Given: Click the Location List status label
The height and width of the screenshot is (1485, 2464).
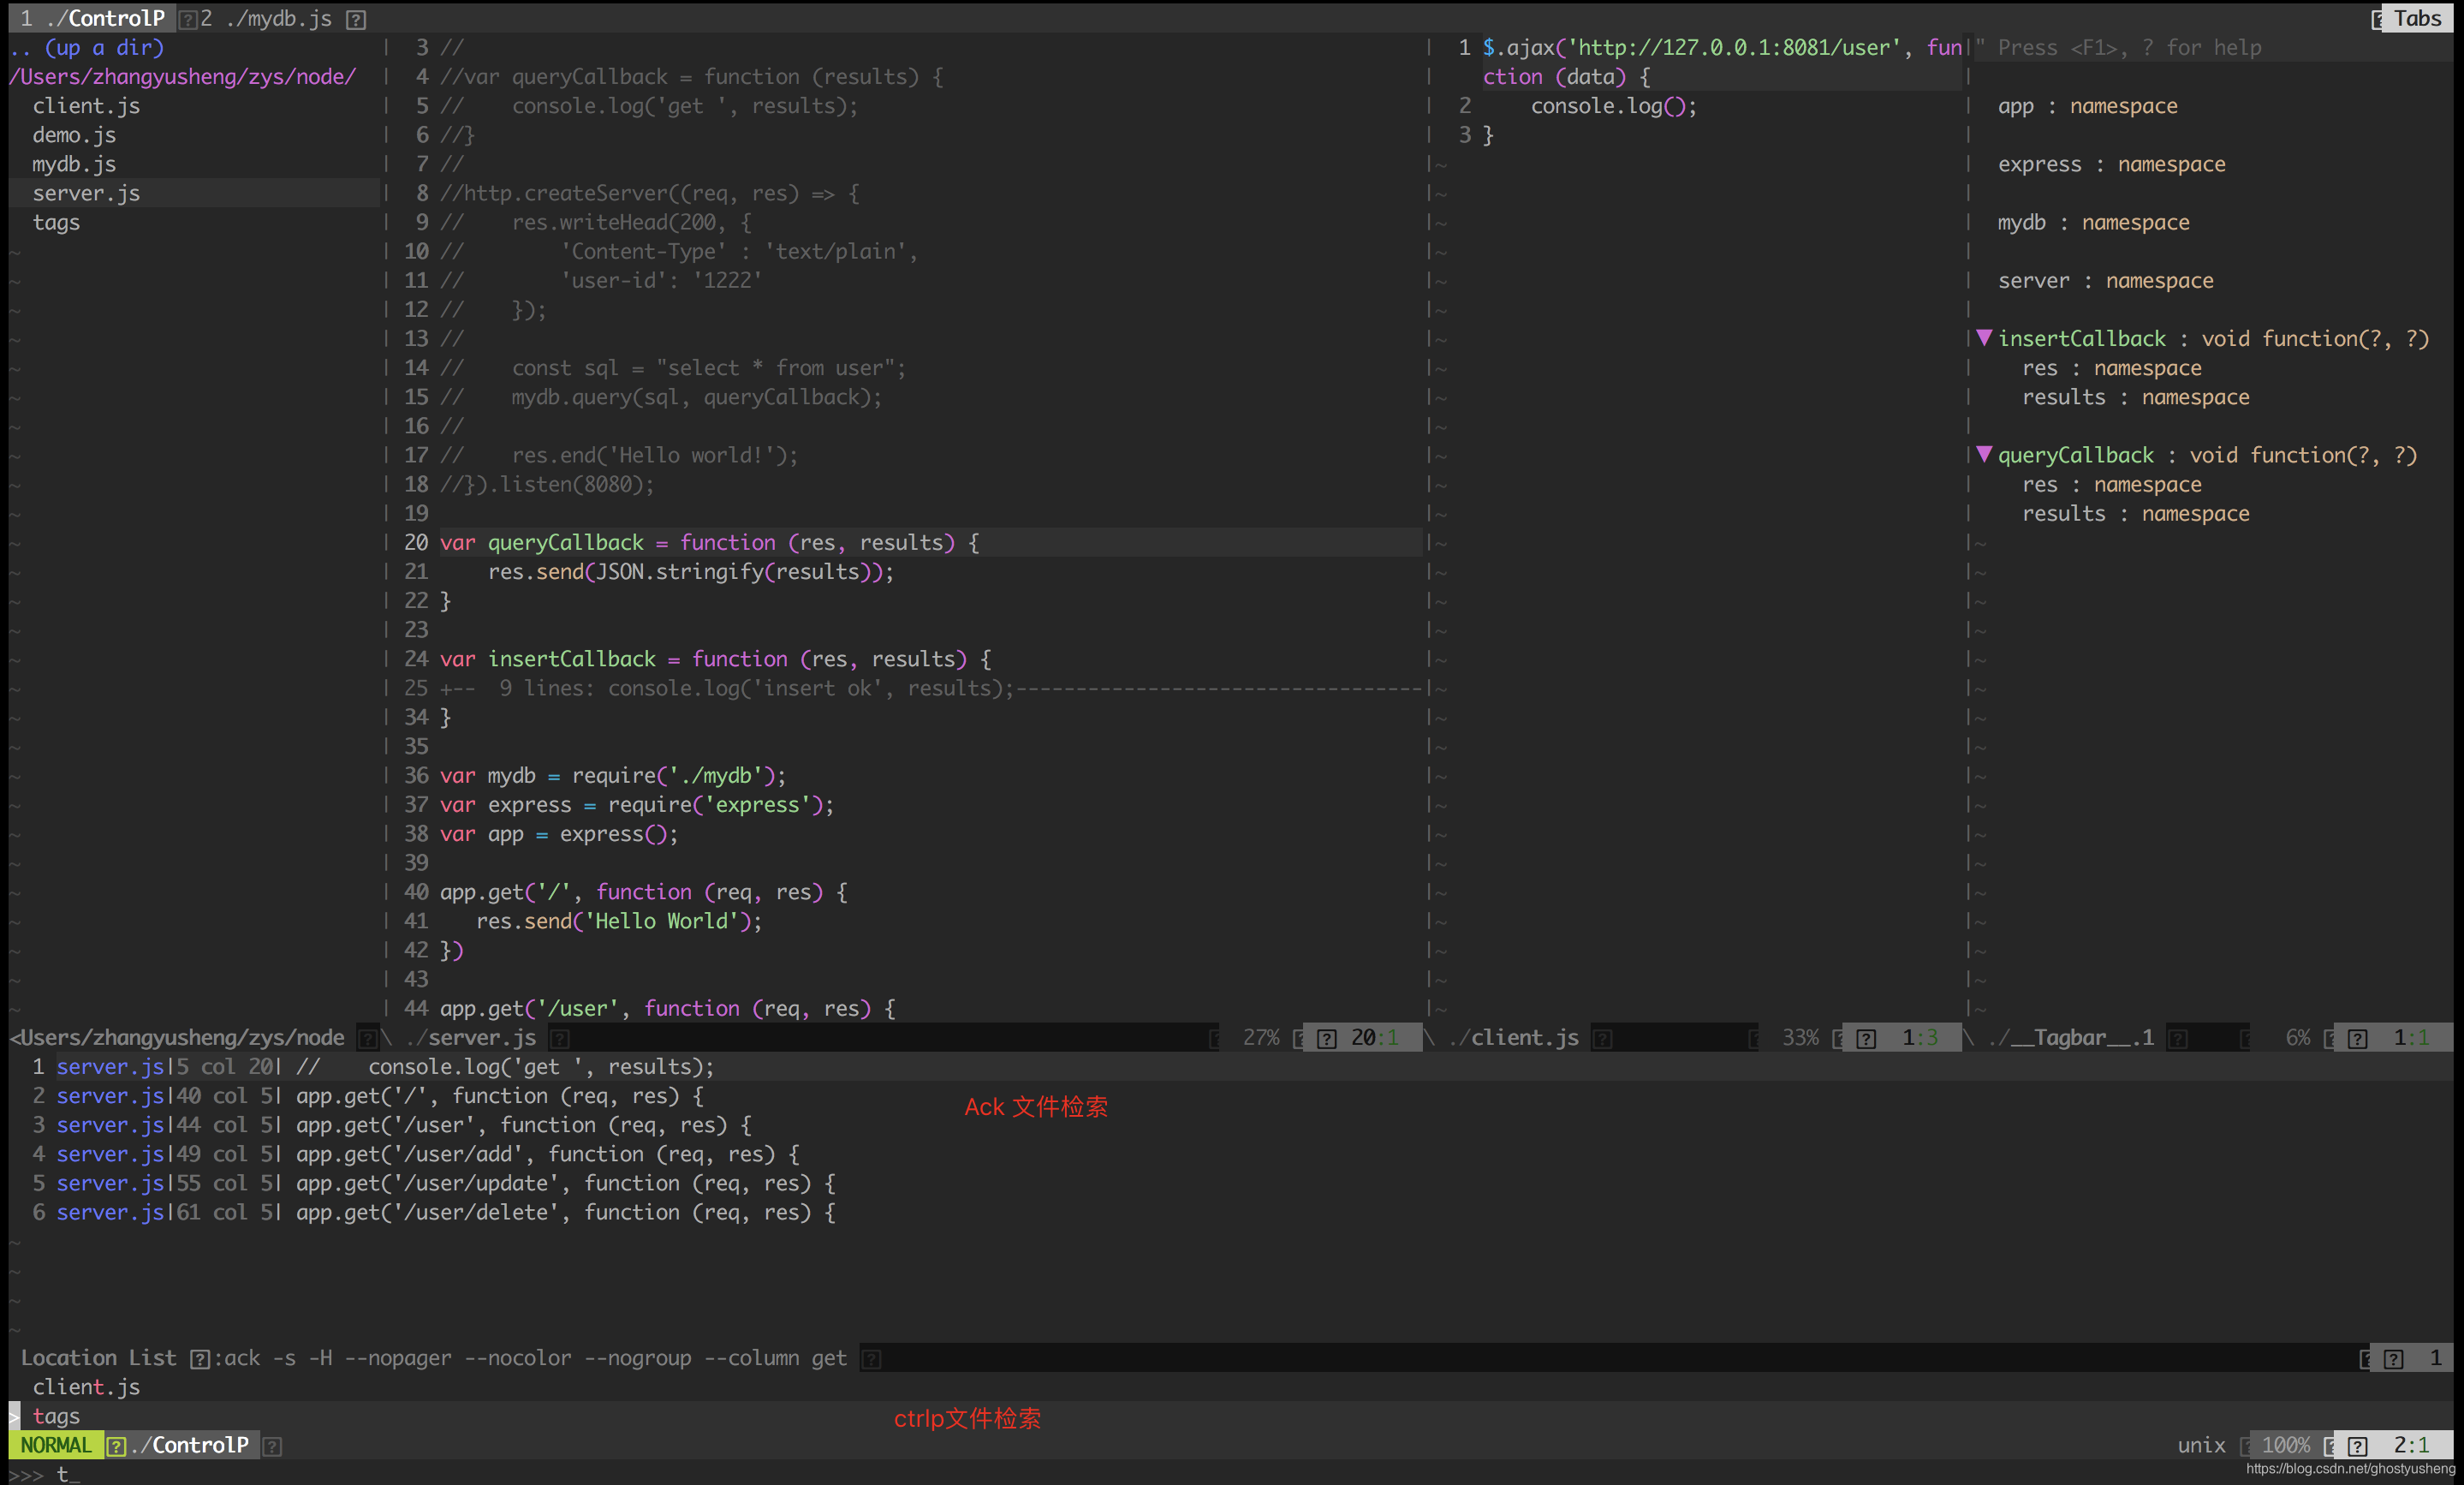Looking at the screenshot, I should pos(98,1357).
